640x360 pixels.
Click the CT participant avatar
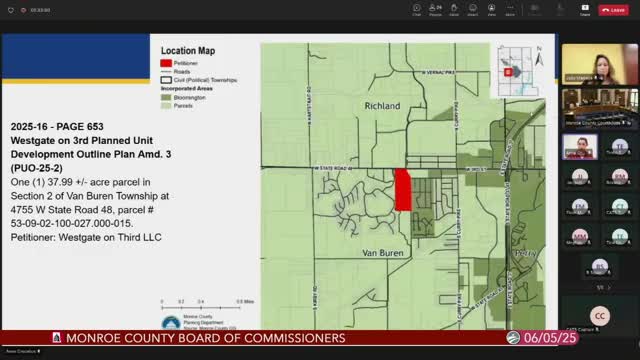pos(620,207)
